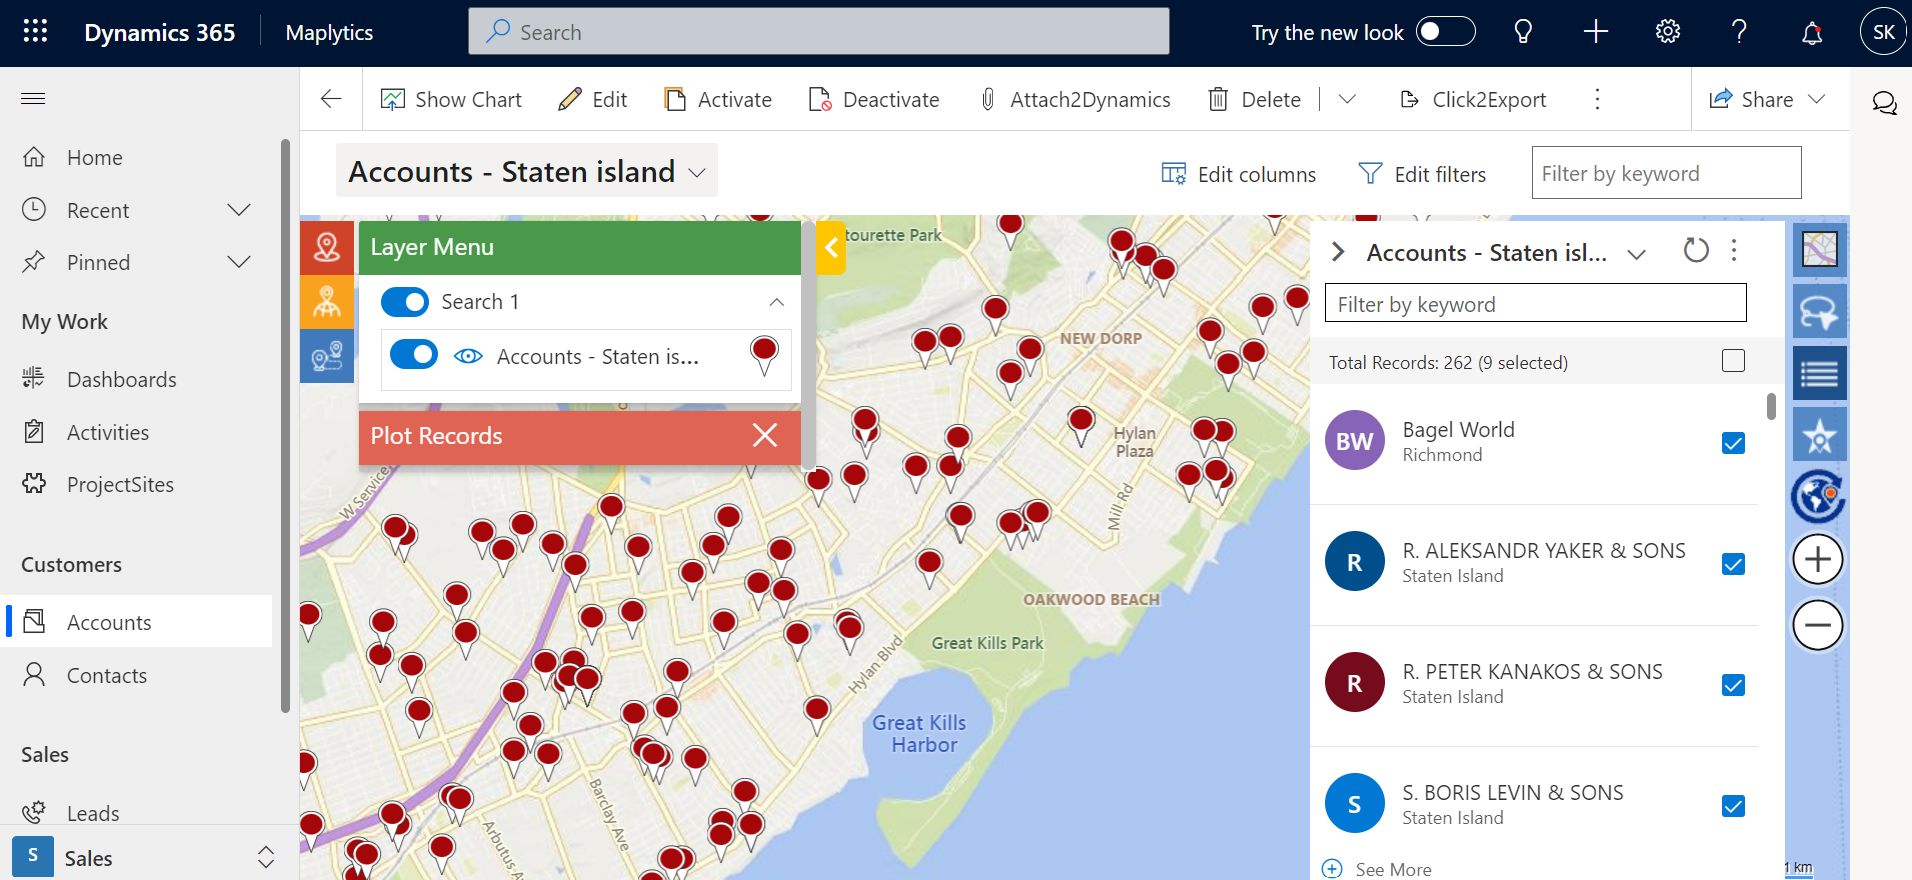The width and height of the screenshot is (1912, 880).
Task: Expand the Accounts - Staten island view dropdown
Action: [x=697, y=173]
